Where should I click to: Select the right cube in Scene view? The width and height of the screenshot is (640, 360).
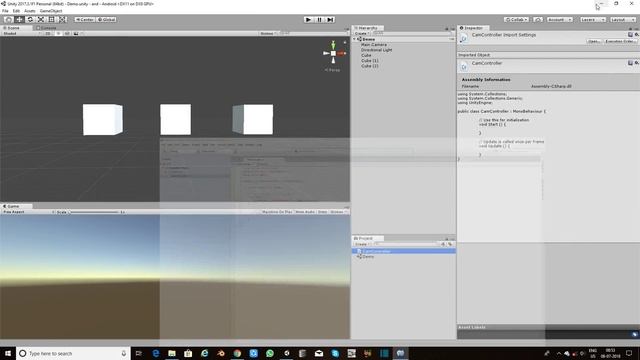click(253, 119)
